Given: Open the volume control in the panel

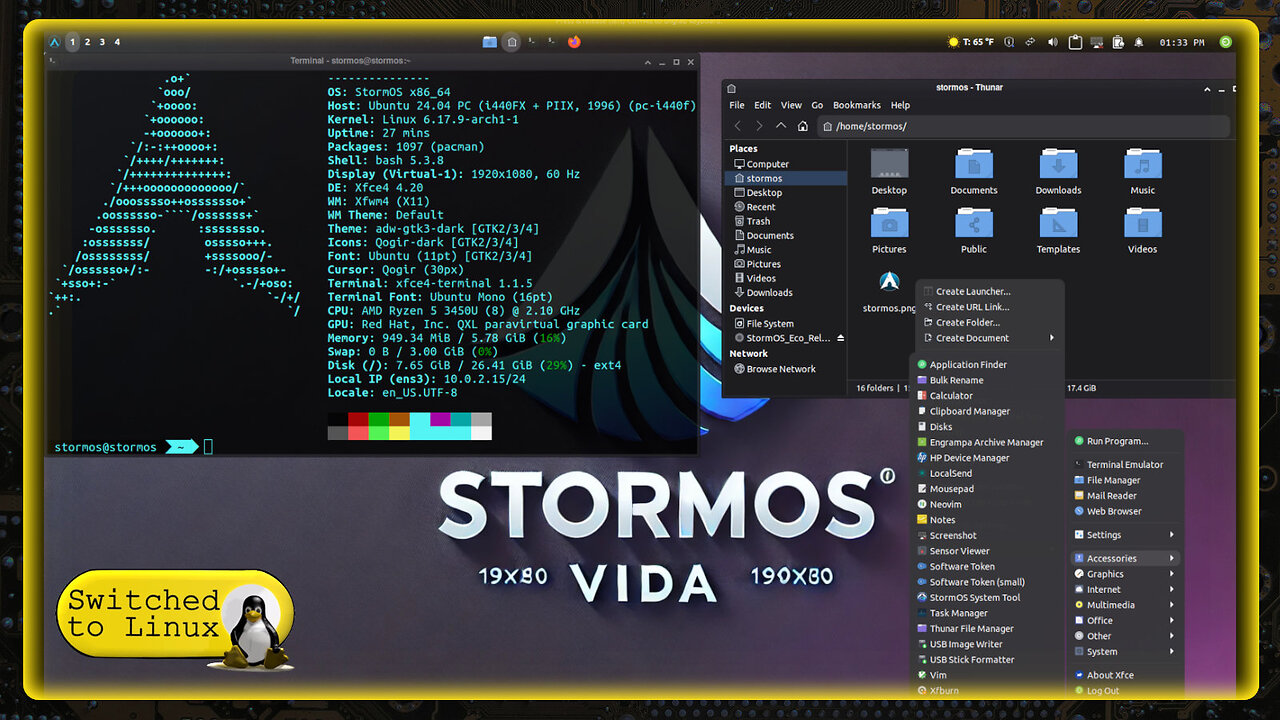Looking at the screenshot, I should pos(1052,42).
